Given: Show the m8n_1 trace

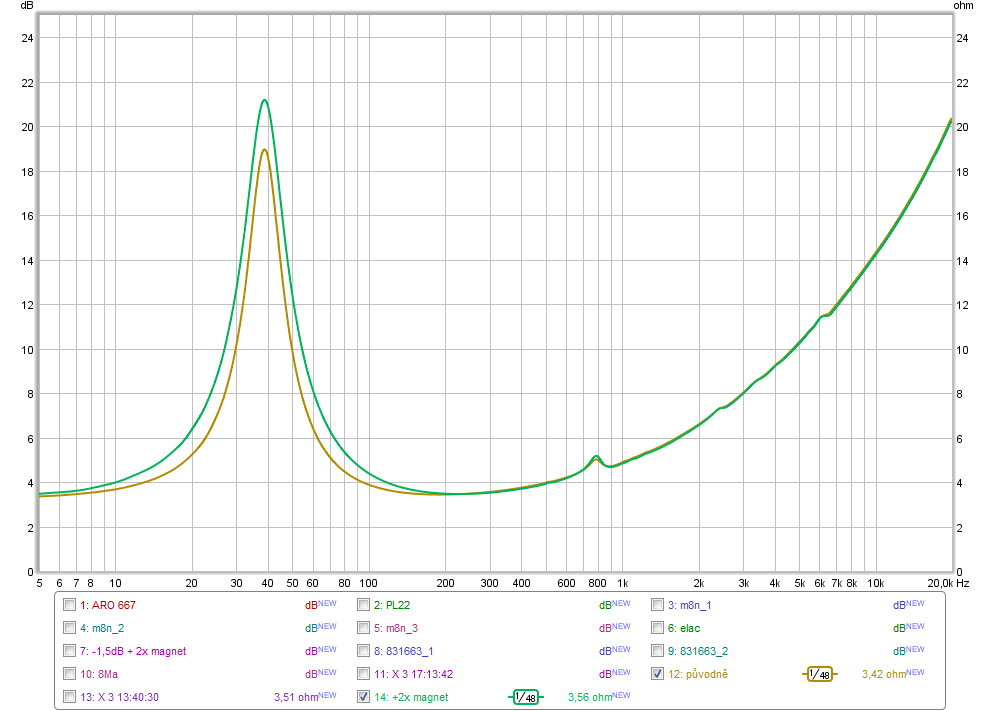Looking at the screenshot, I should [658, 605].
